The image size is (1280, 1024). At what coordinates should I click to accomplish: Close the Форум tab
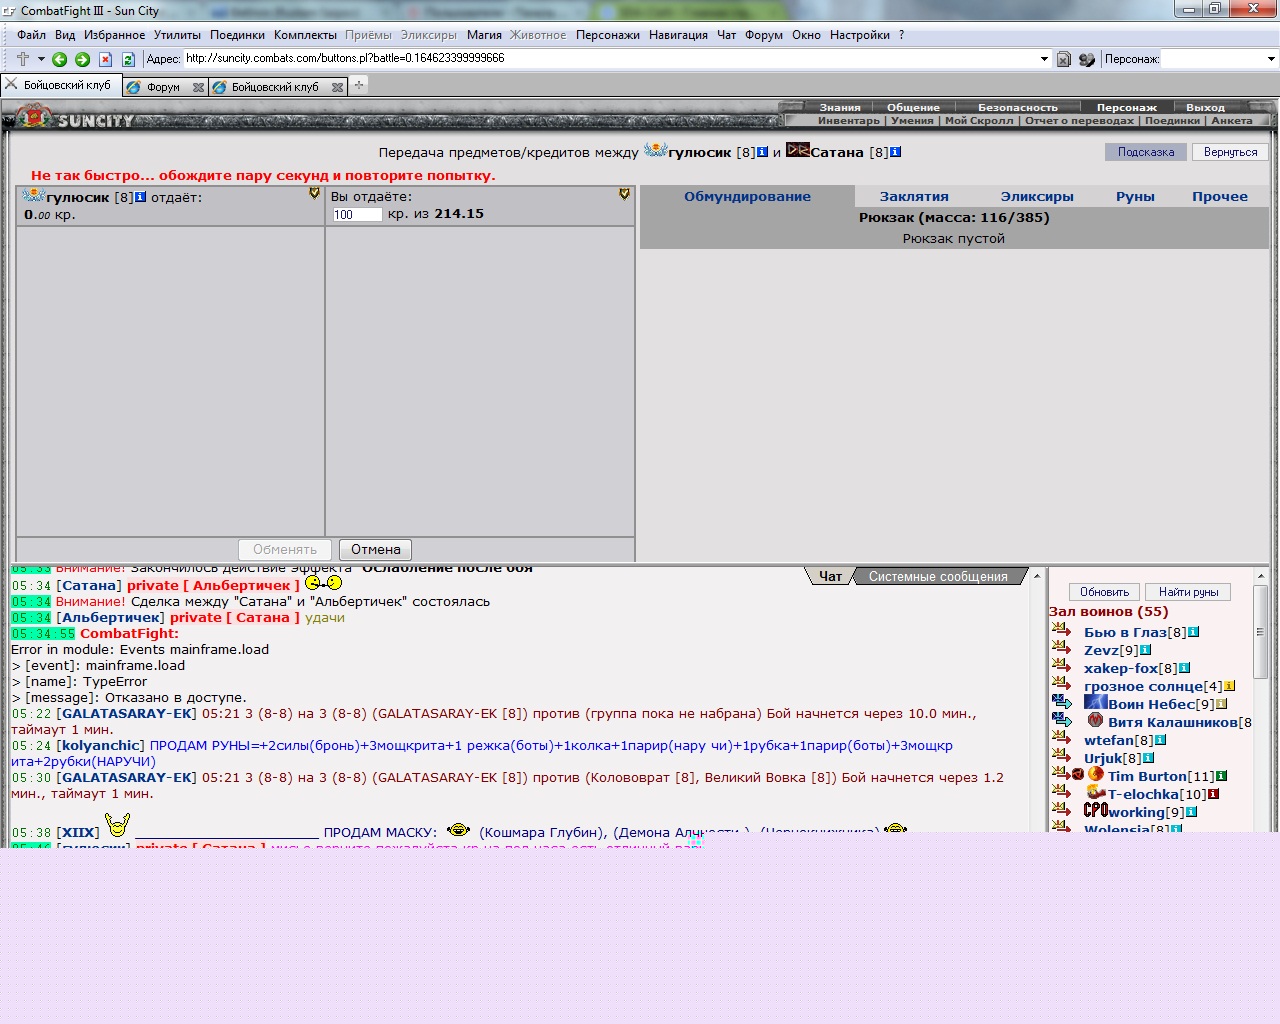click(198, 87)
